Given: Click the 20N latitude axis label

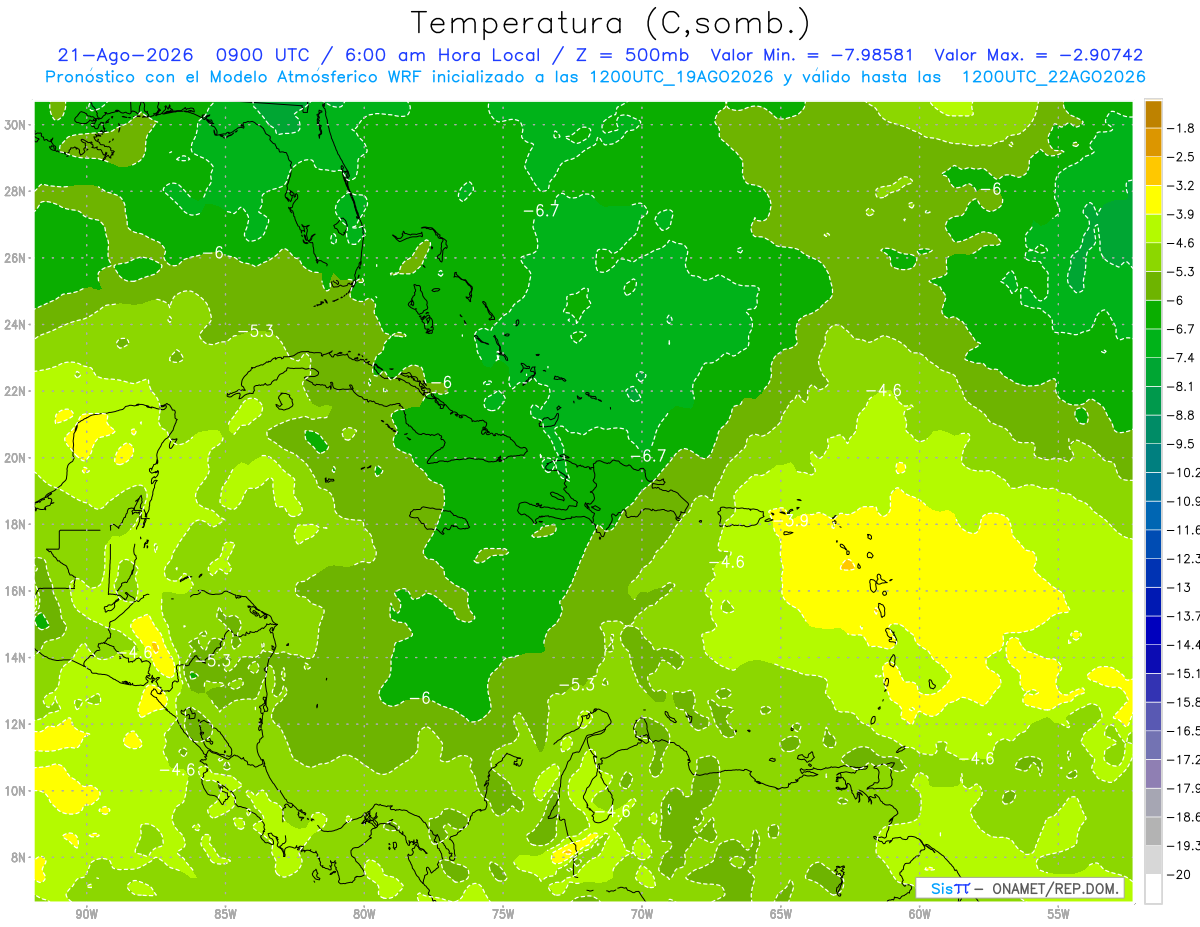Looking at the screenshot, I should [x=16, y=458].
